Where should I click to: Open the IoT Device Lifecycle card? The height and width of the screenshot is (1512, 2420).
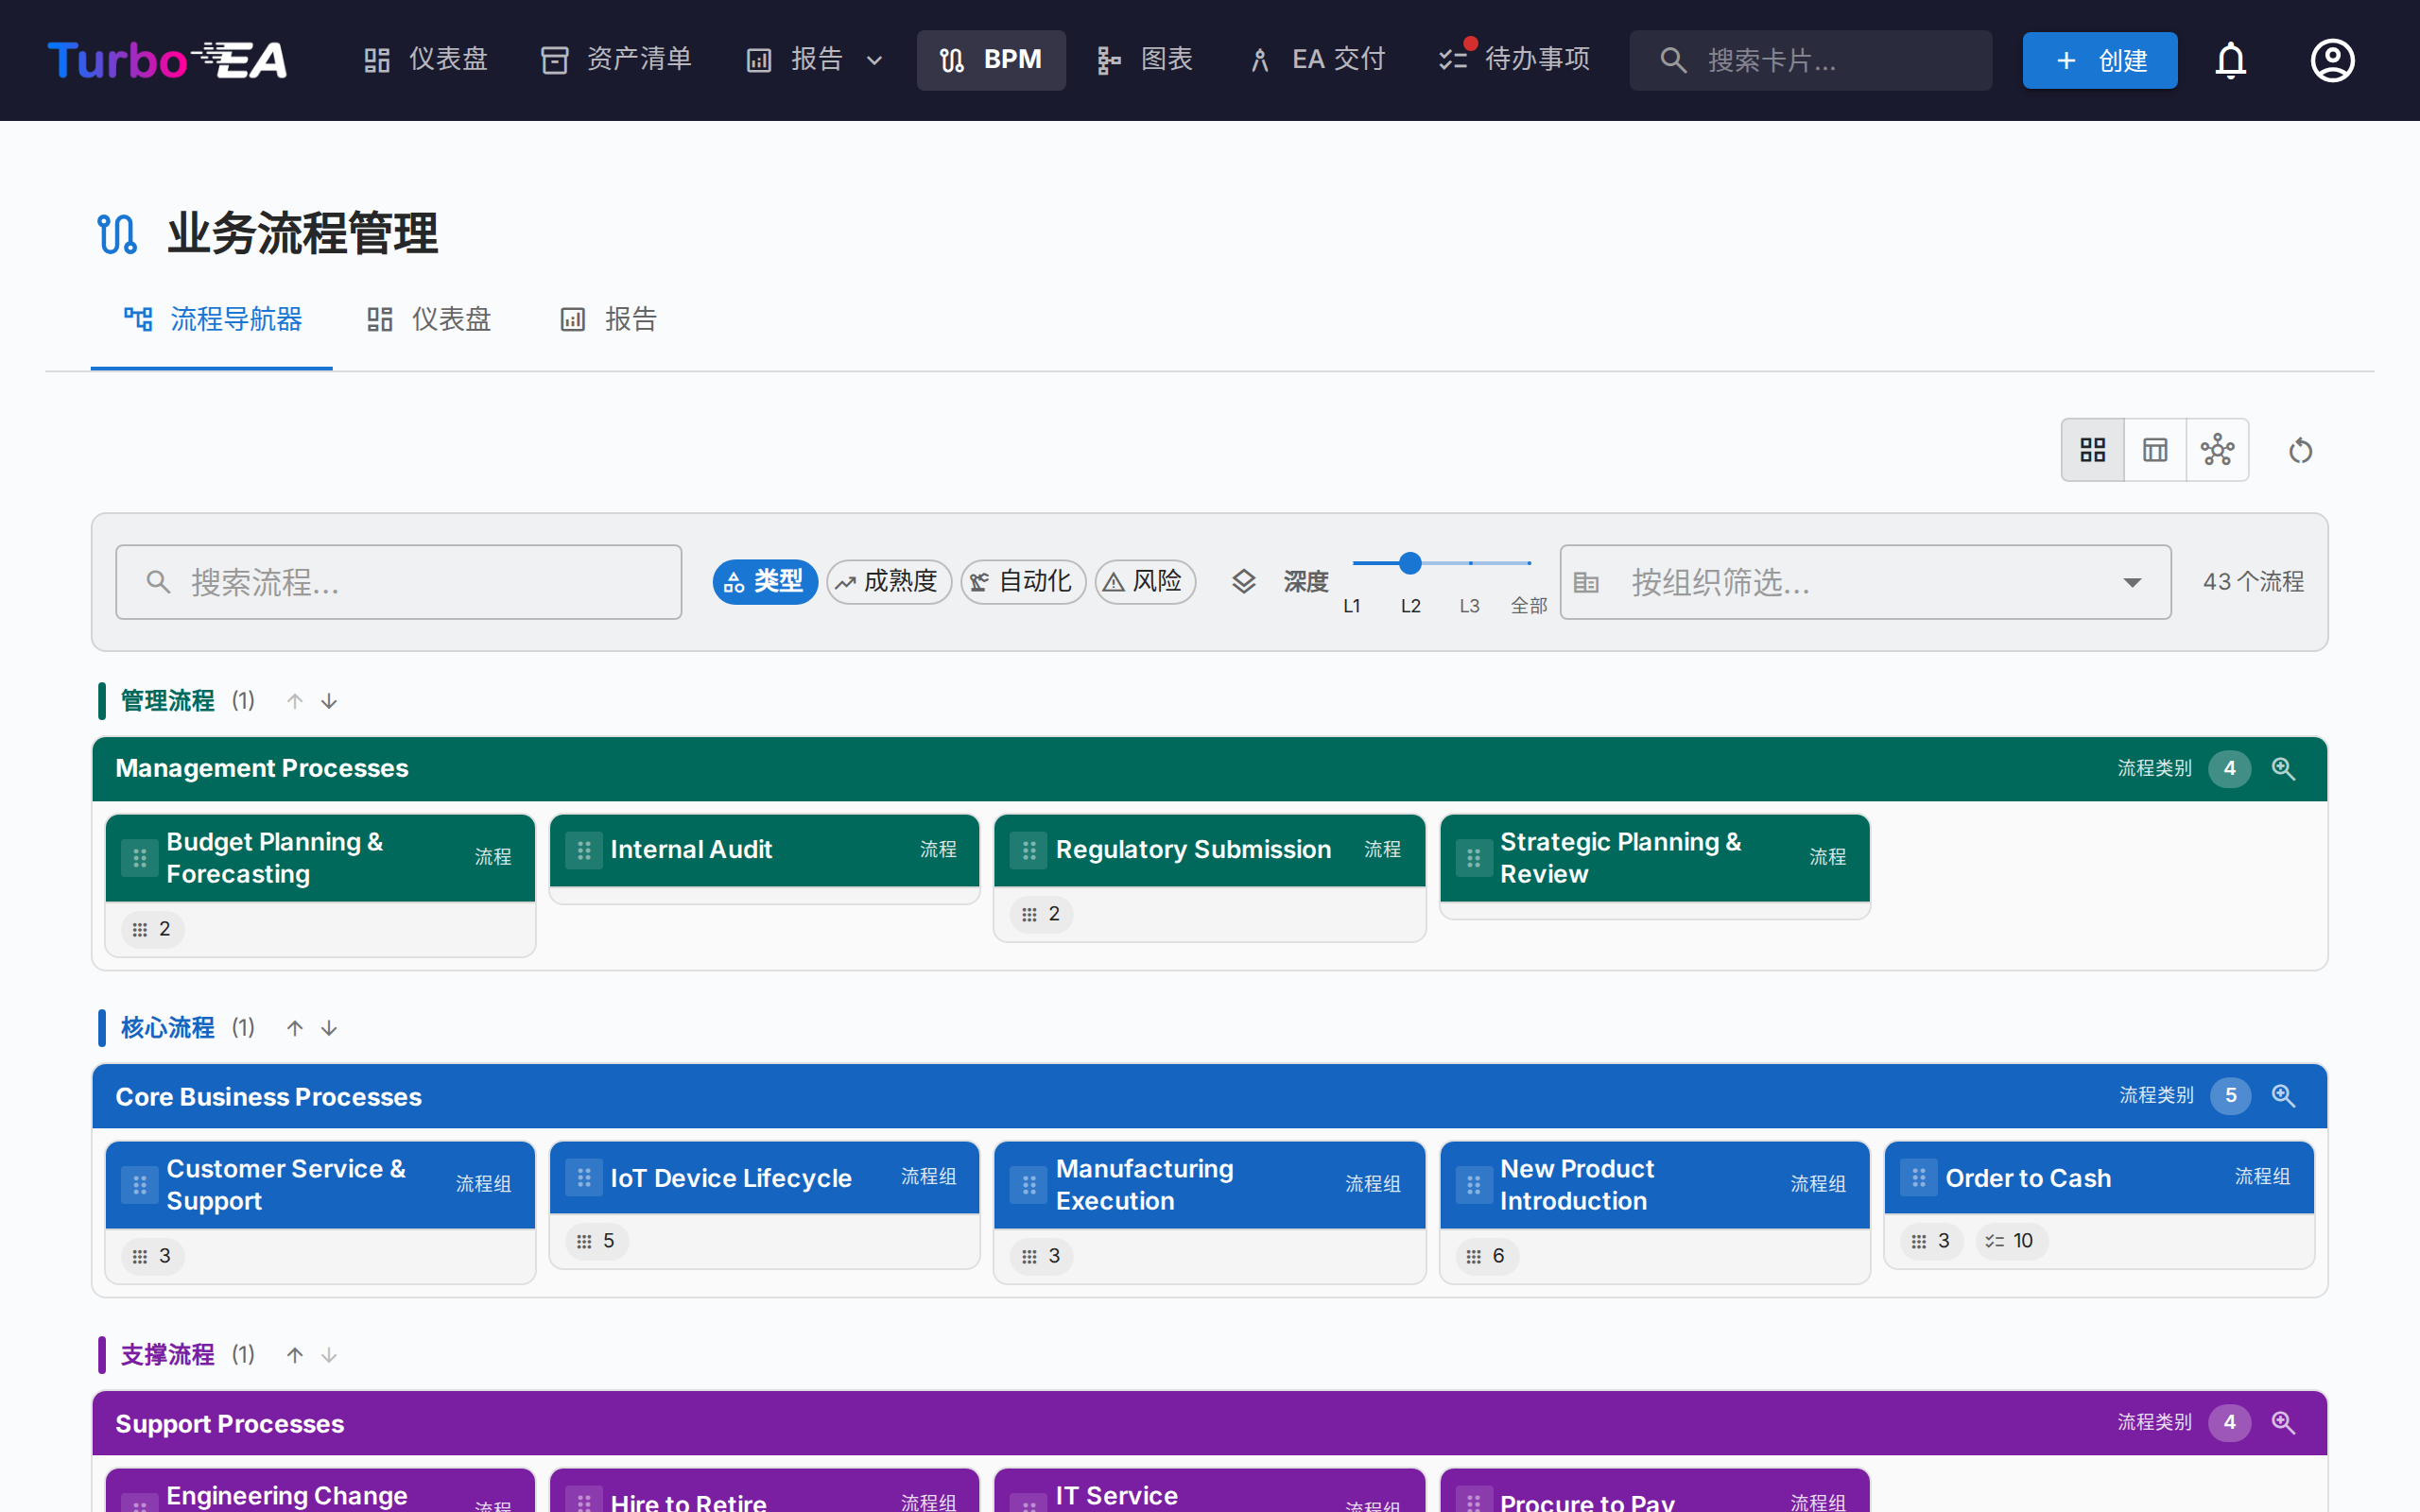[x=731, y=1177]
